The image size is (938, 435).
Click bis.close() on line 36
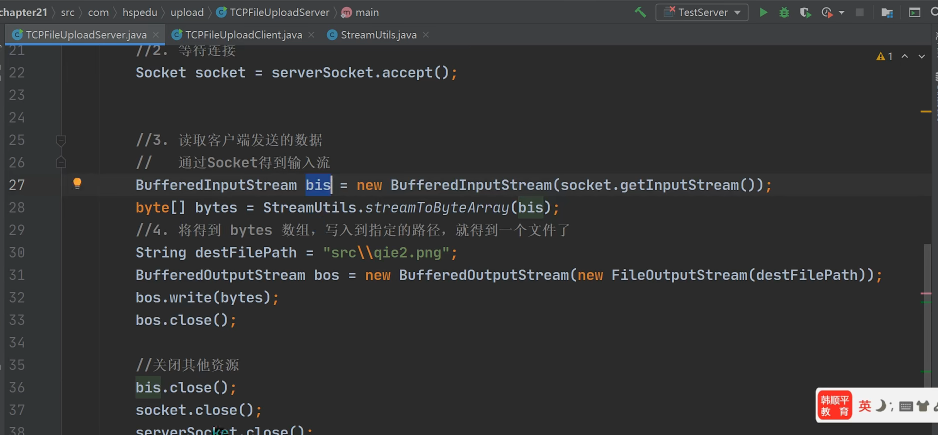182,388
